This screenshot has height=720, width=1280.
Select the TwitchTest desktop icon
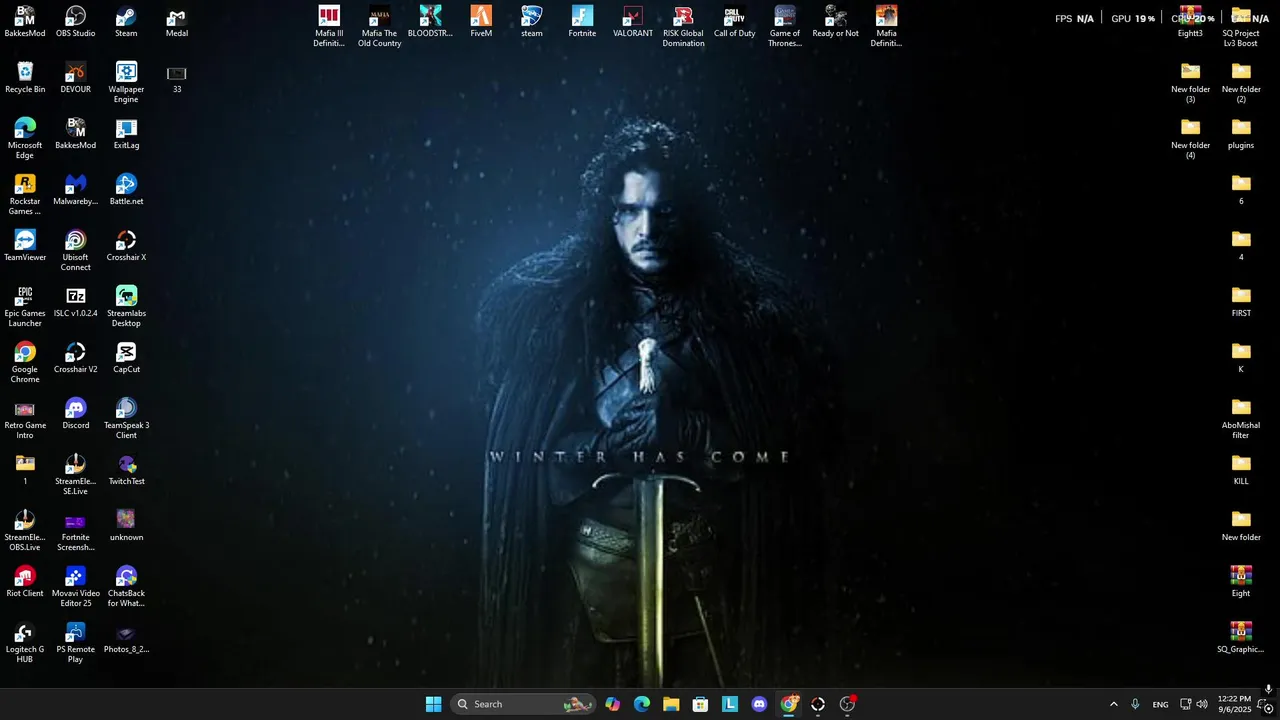click(x=126, y=470)
